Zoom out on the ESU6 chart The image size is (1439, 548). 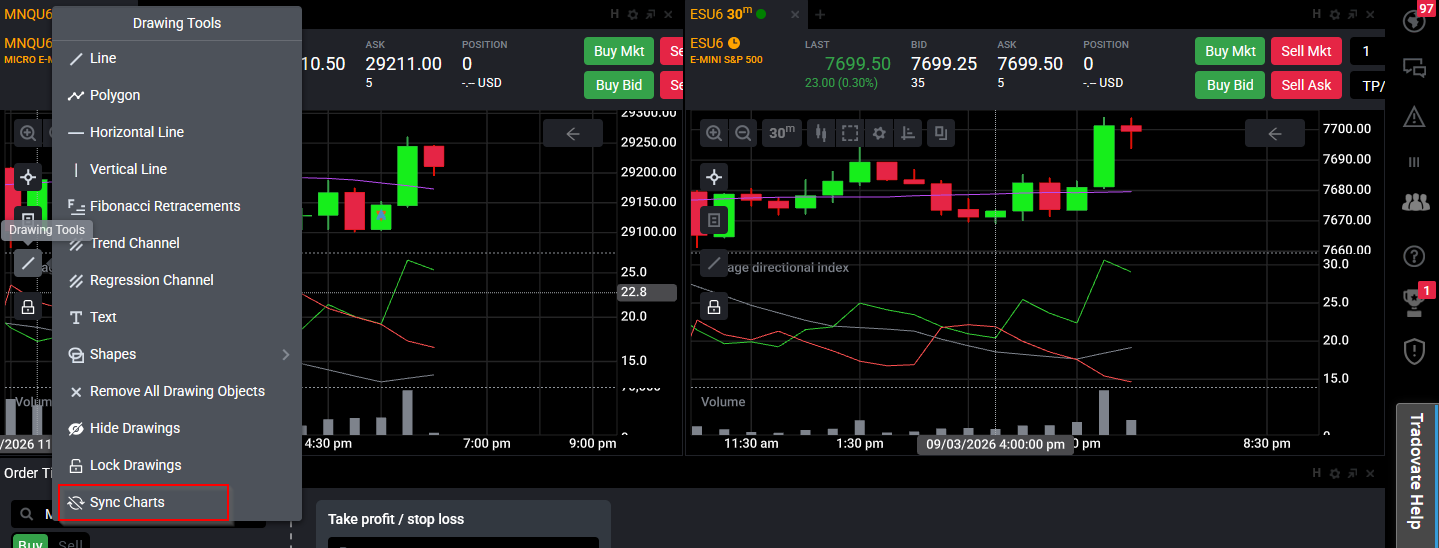click(x=743, y=133)
